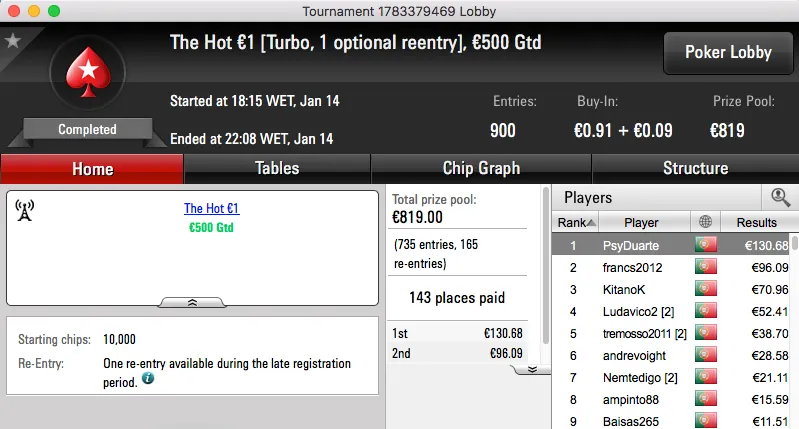The width and height of the screenshot is (799, 429).
Task: Click the Portugal flag beside KitanoK
Action: [x=708, y=290]
